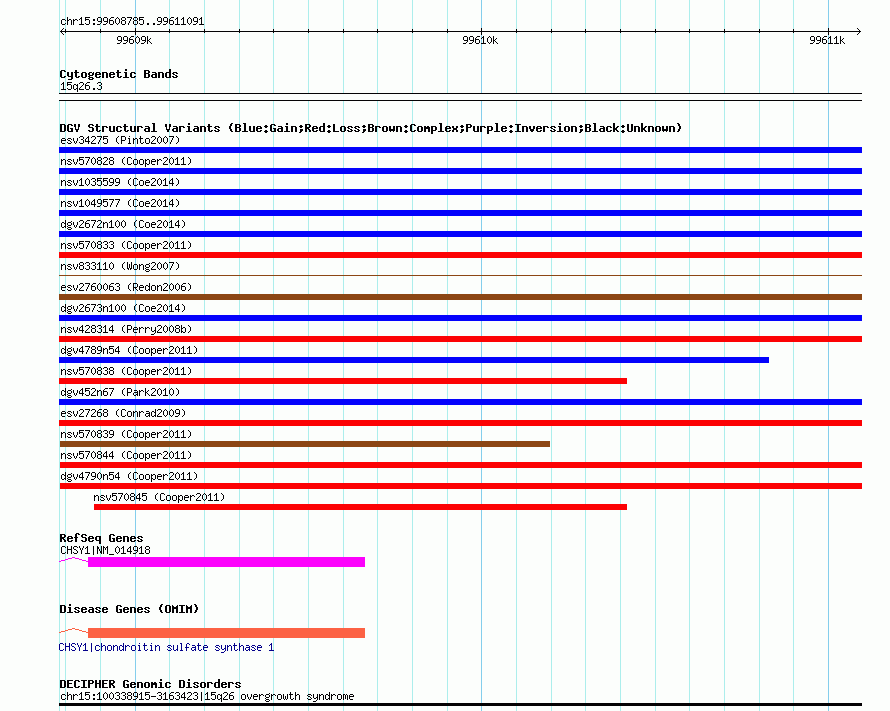
Task: Click the orange OMIM disease gene bar
Action: click(x=226, y=633)
